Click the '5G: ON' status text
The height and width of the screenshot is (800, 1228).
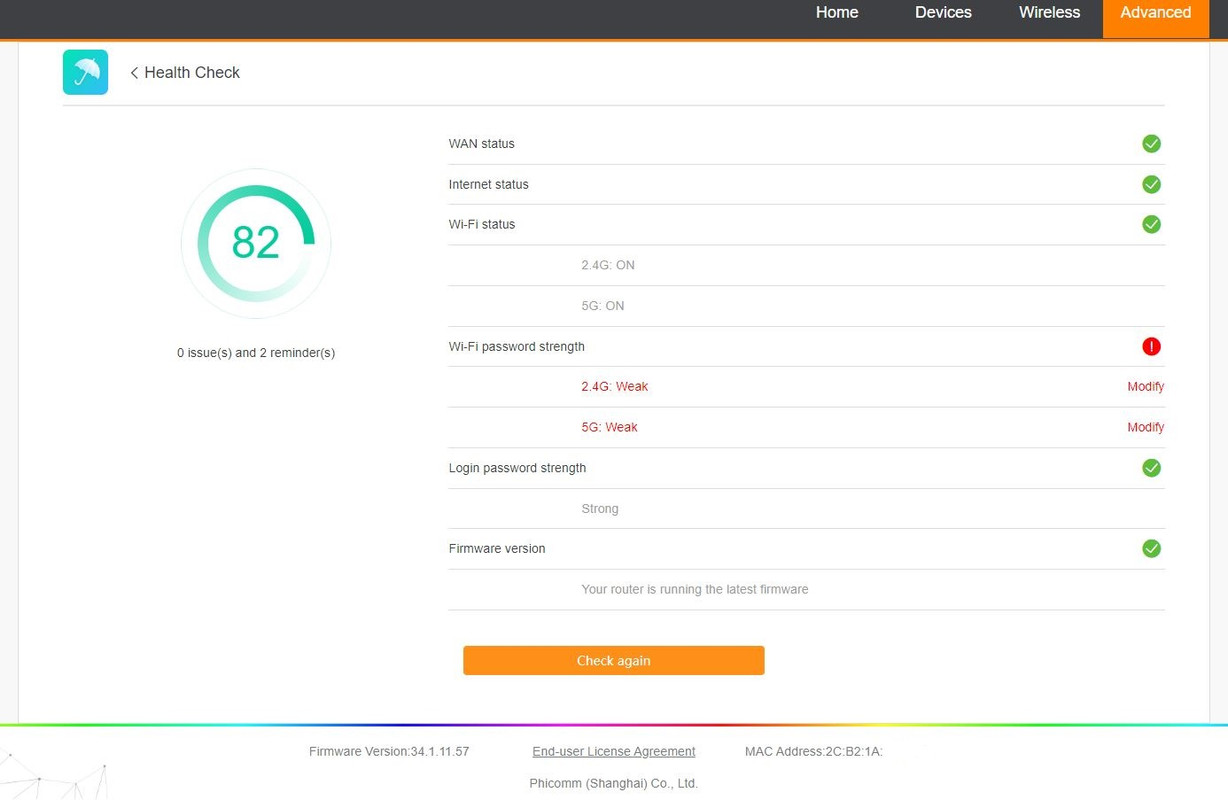click(x=603, y=306)
